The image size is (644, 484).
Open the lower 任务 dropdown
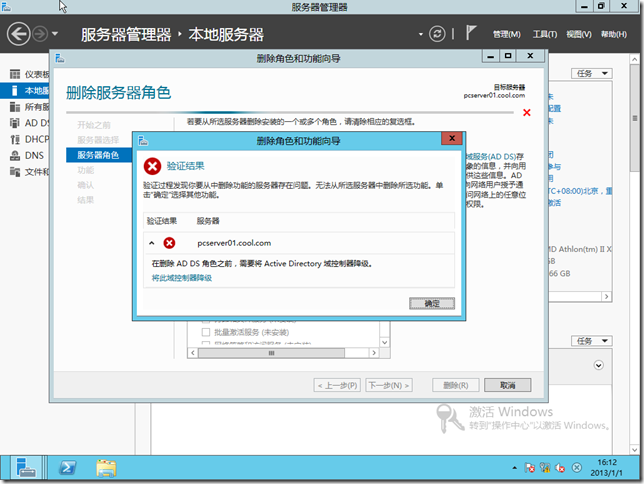click(x=591, y=341)
